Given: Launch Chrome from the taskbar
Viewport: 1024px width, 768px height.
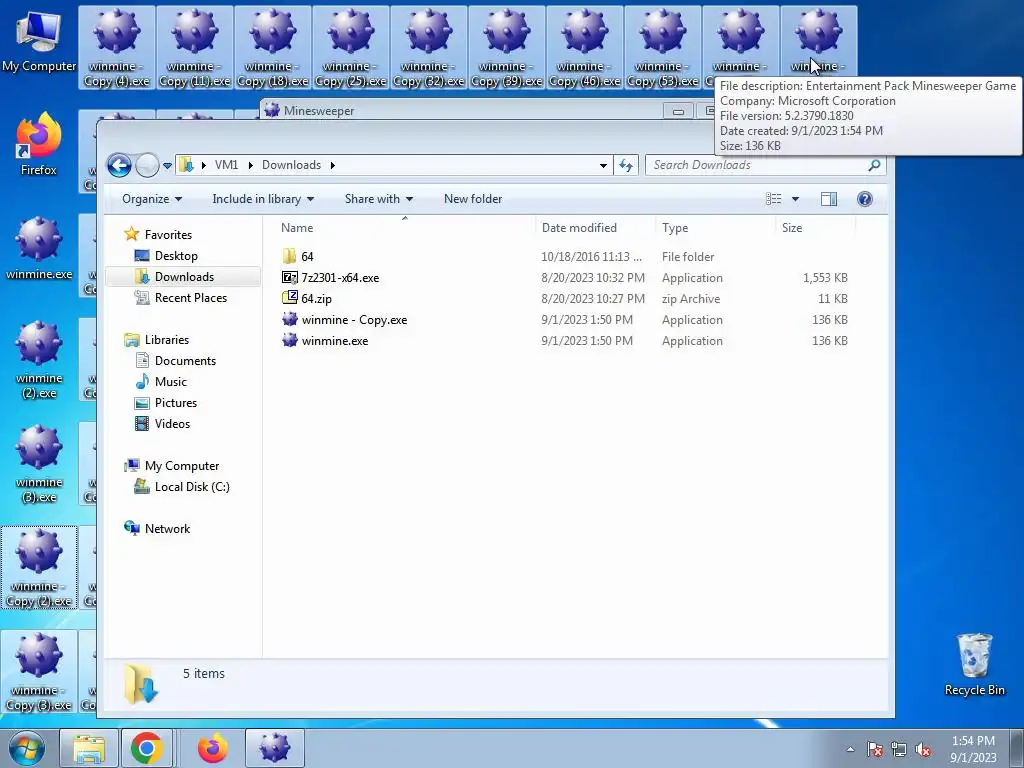Looking at the screenshot, I should (x=146, y=748).
